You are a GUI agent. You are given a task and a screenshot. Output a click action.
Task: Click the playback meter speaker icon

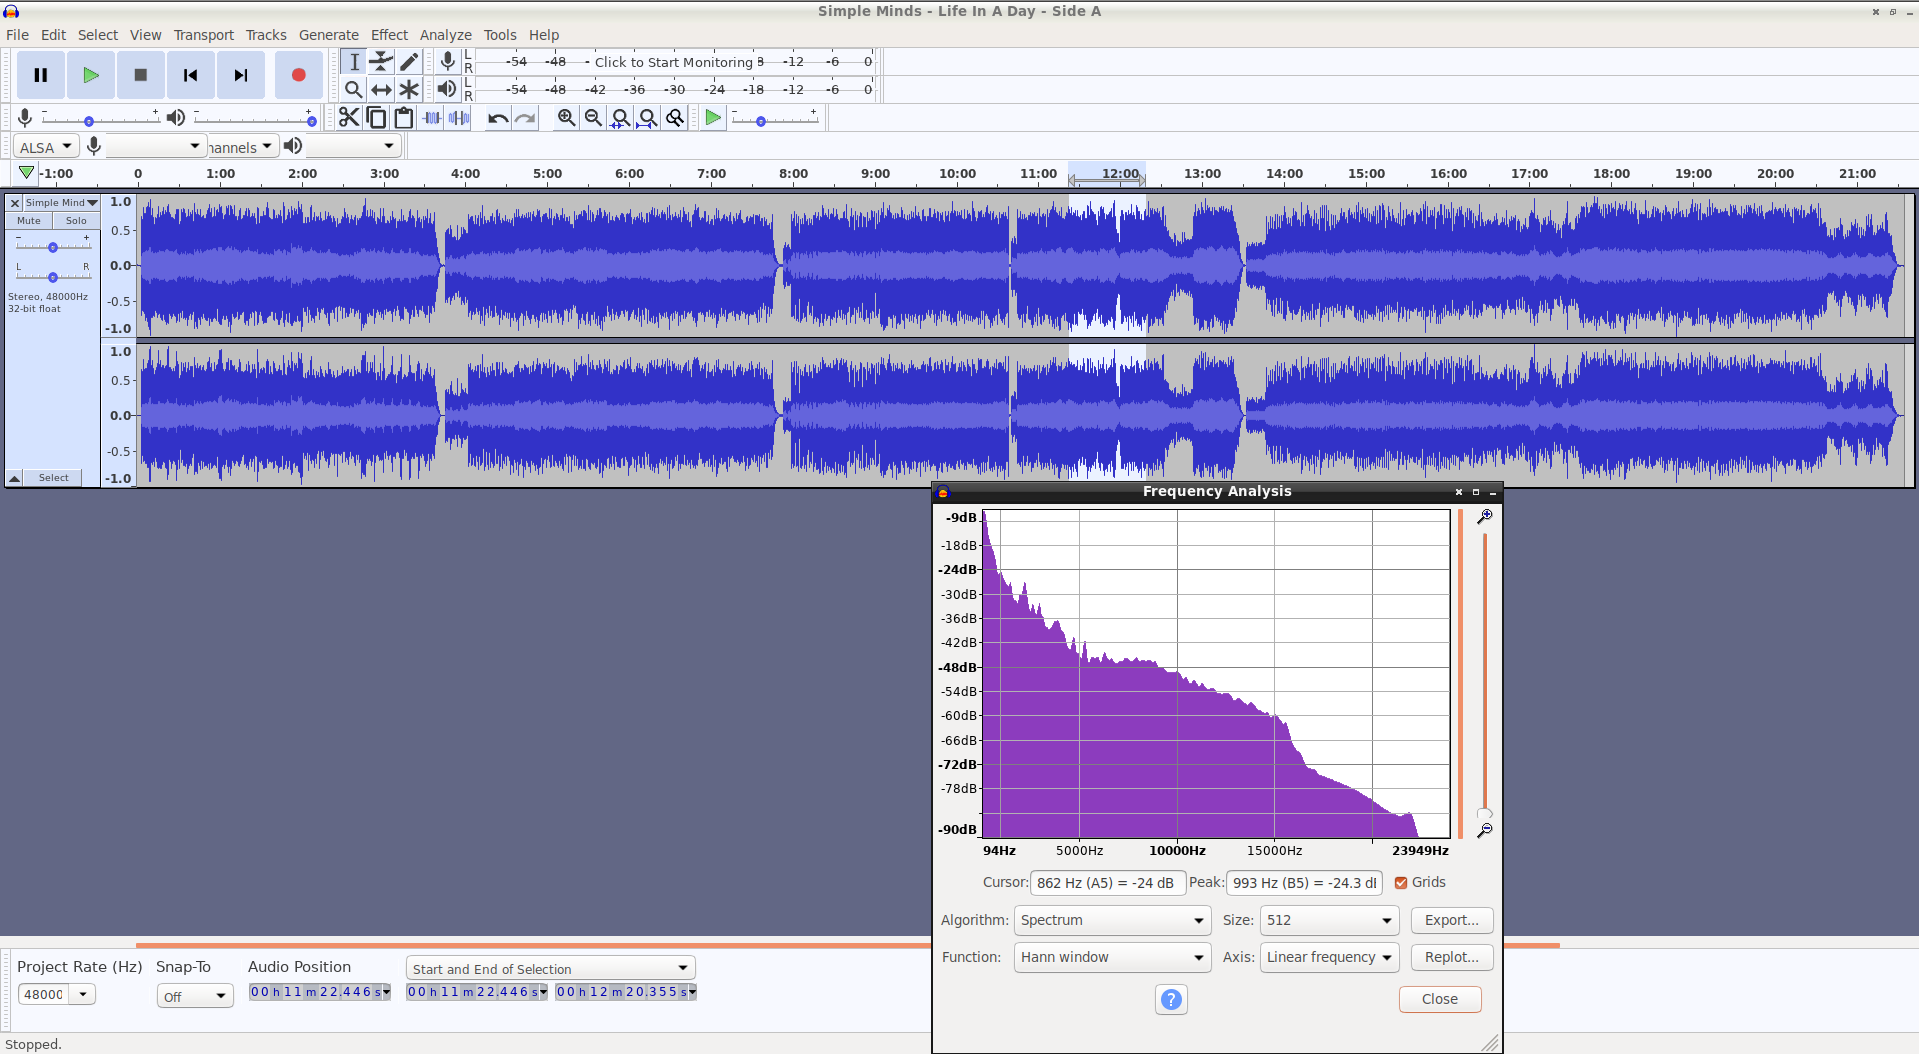(x=447, y=90)
